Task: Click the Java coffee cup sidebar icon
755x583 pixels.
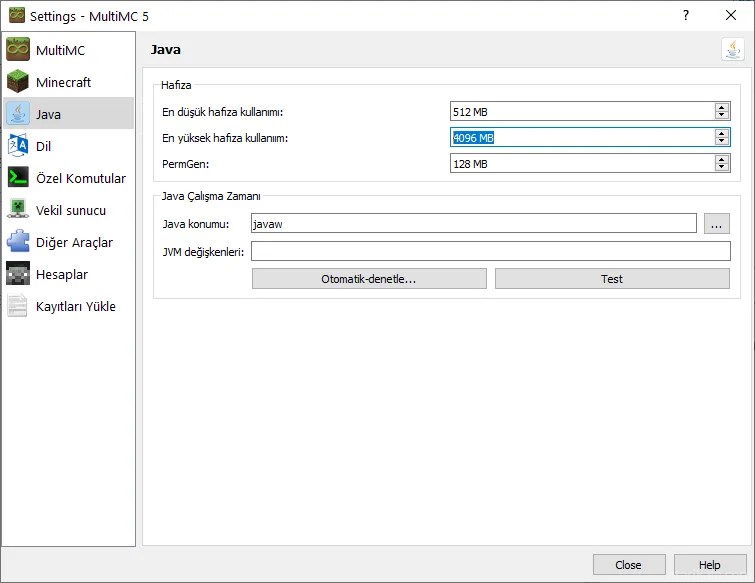Action: click(x=18, y=114)
